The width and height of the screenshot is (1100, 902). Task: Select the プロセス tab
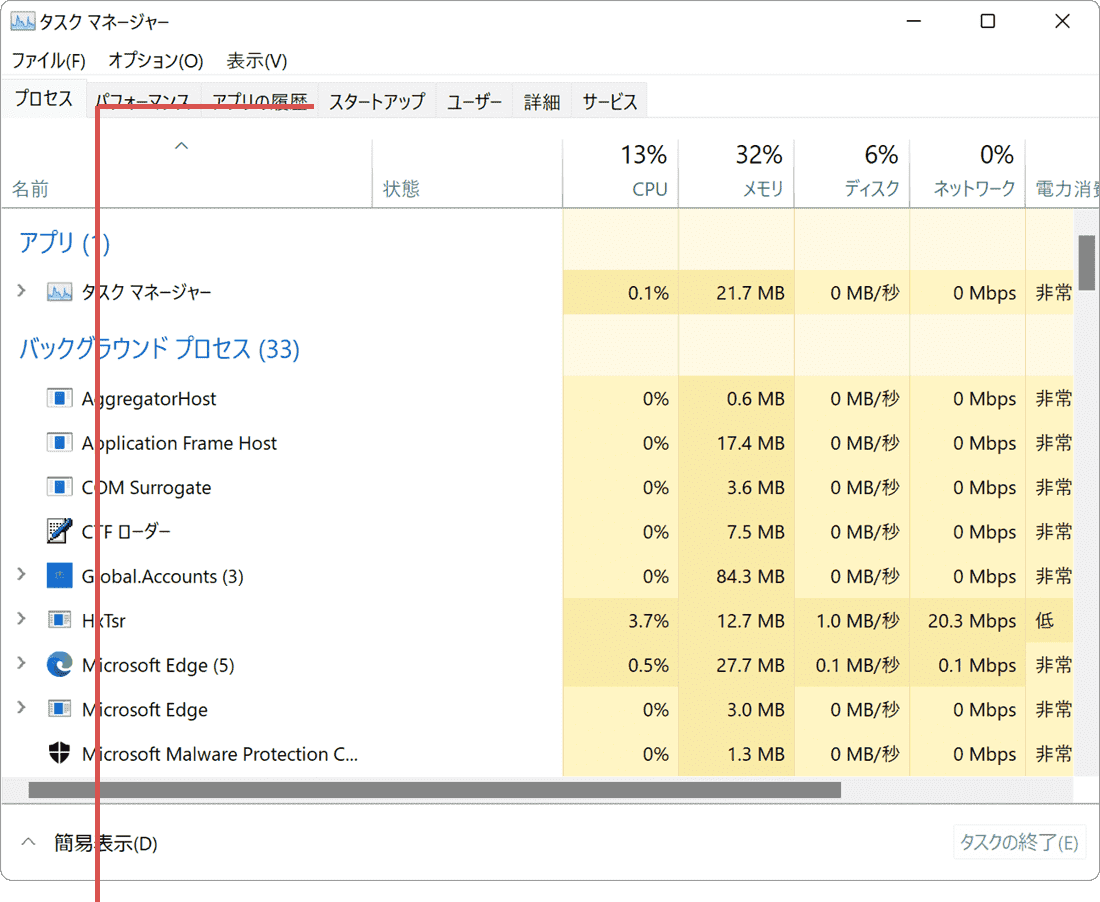[x=43, y=98]
